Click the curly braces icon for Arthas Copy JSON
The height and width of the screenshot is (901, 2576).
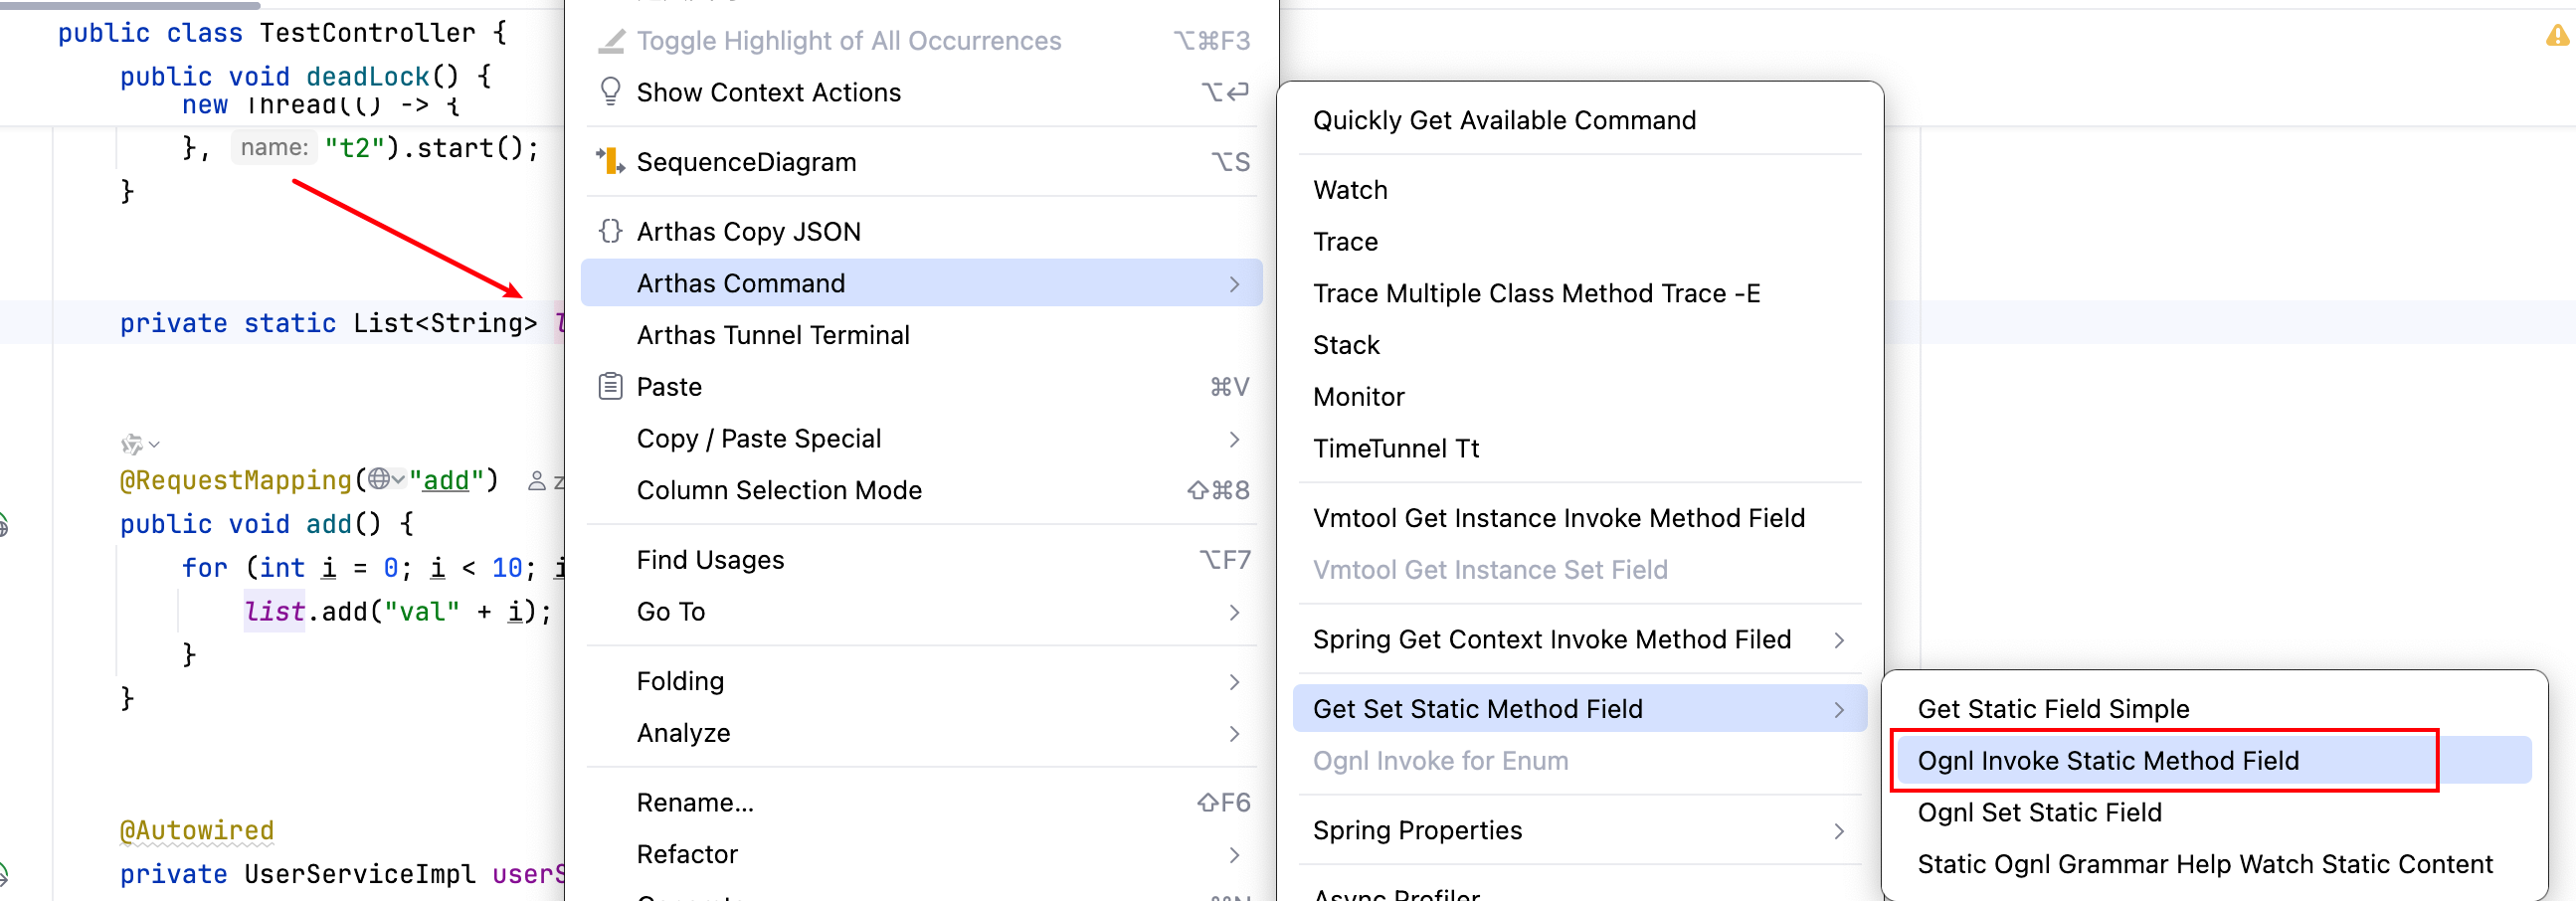(x=610, y=231)
